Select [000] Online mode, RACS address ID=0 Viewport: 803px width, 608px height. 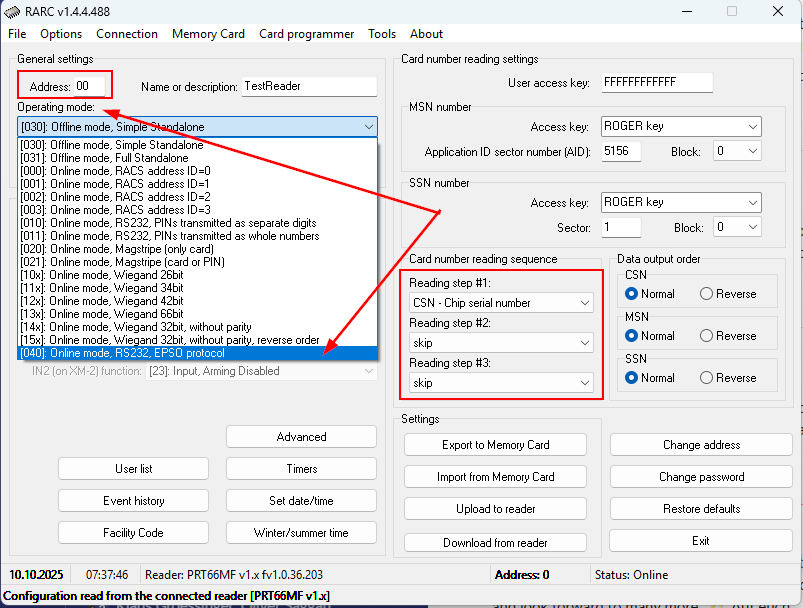pyautogui.click(x=198, y=171)
